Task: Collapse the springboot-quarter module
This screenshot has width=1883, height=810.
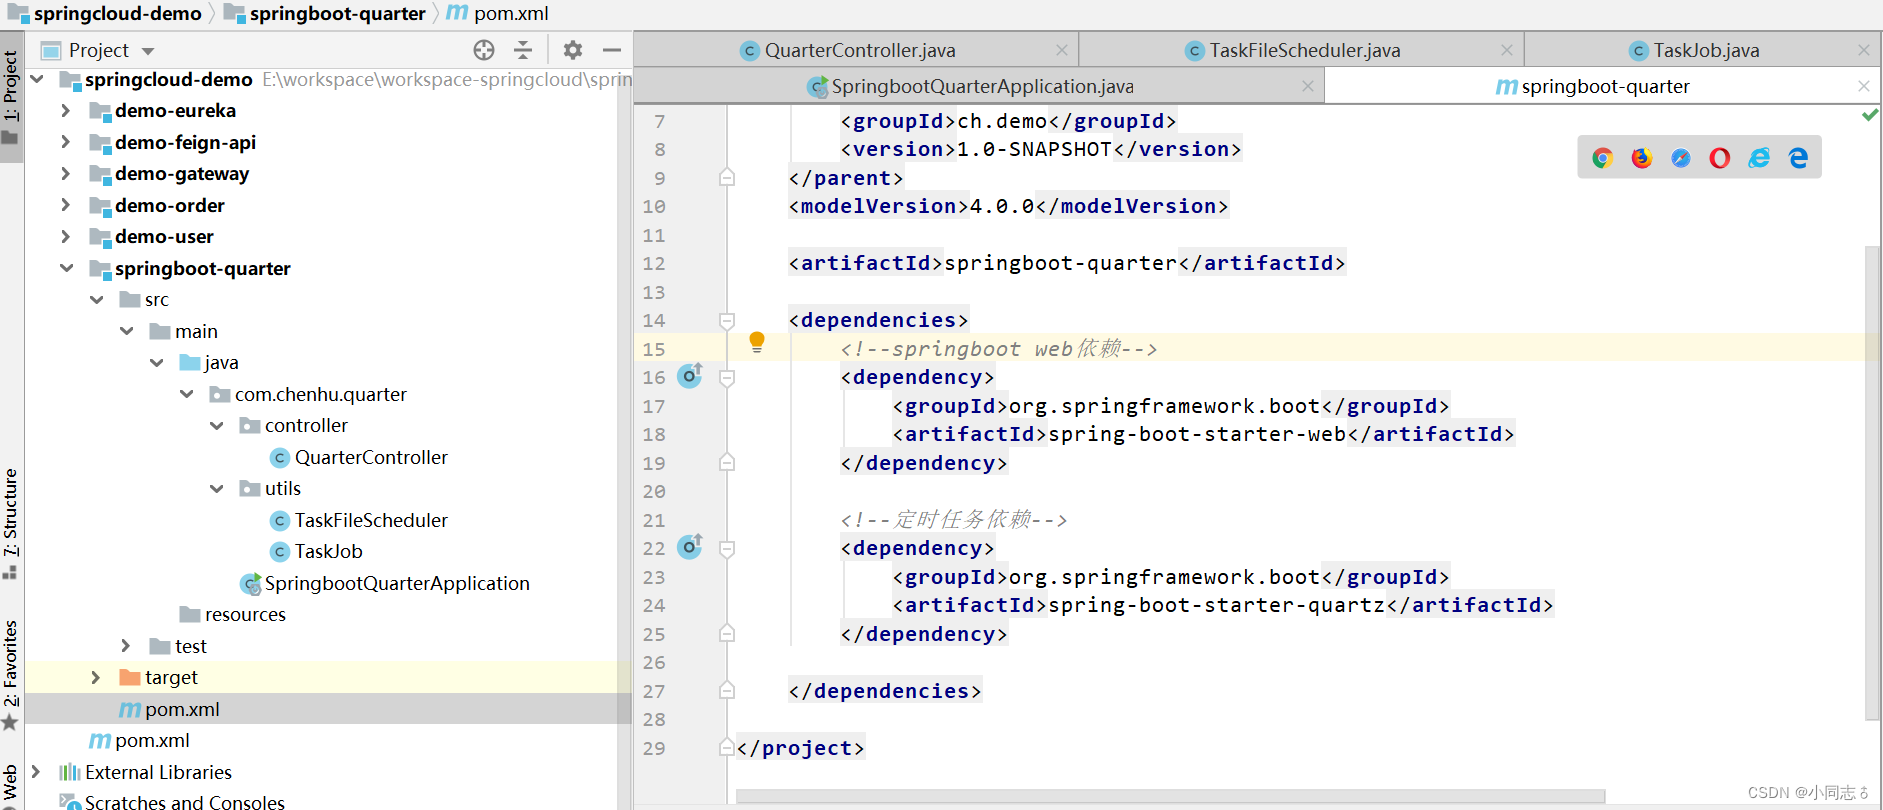Action: point(66,268)
